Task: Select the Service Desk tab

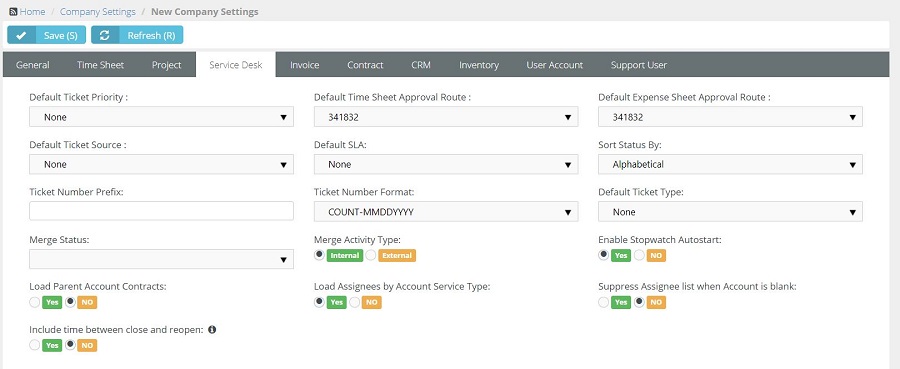Action: [x=236, y=65]
